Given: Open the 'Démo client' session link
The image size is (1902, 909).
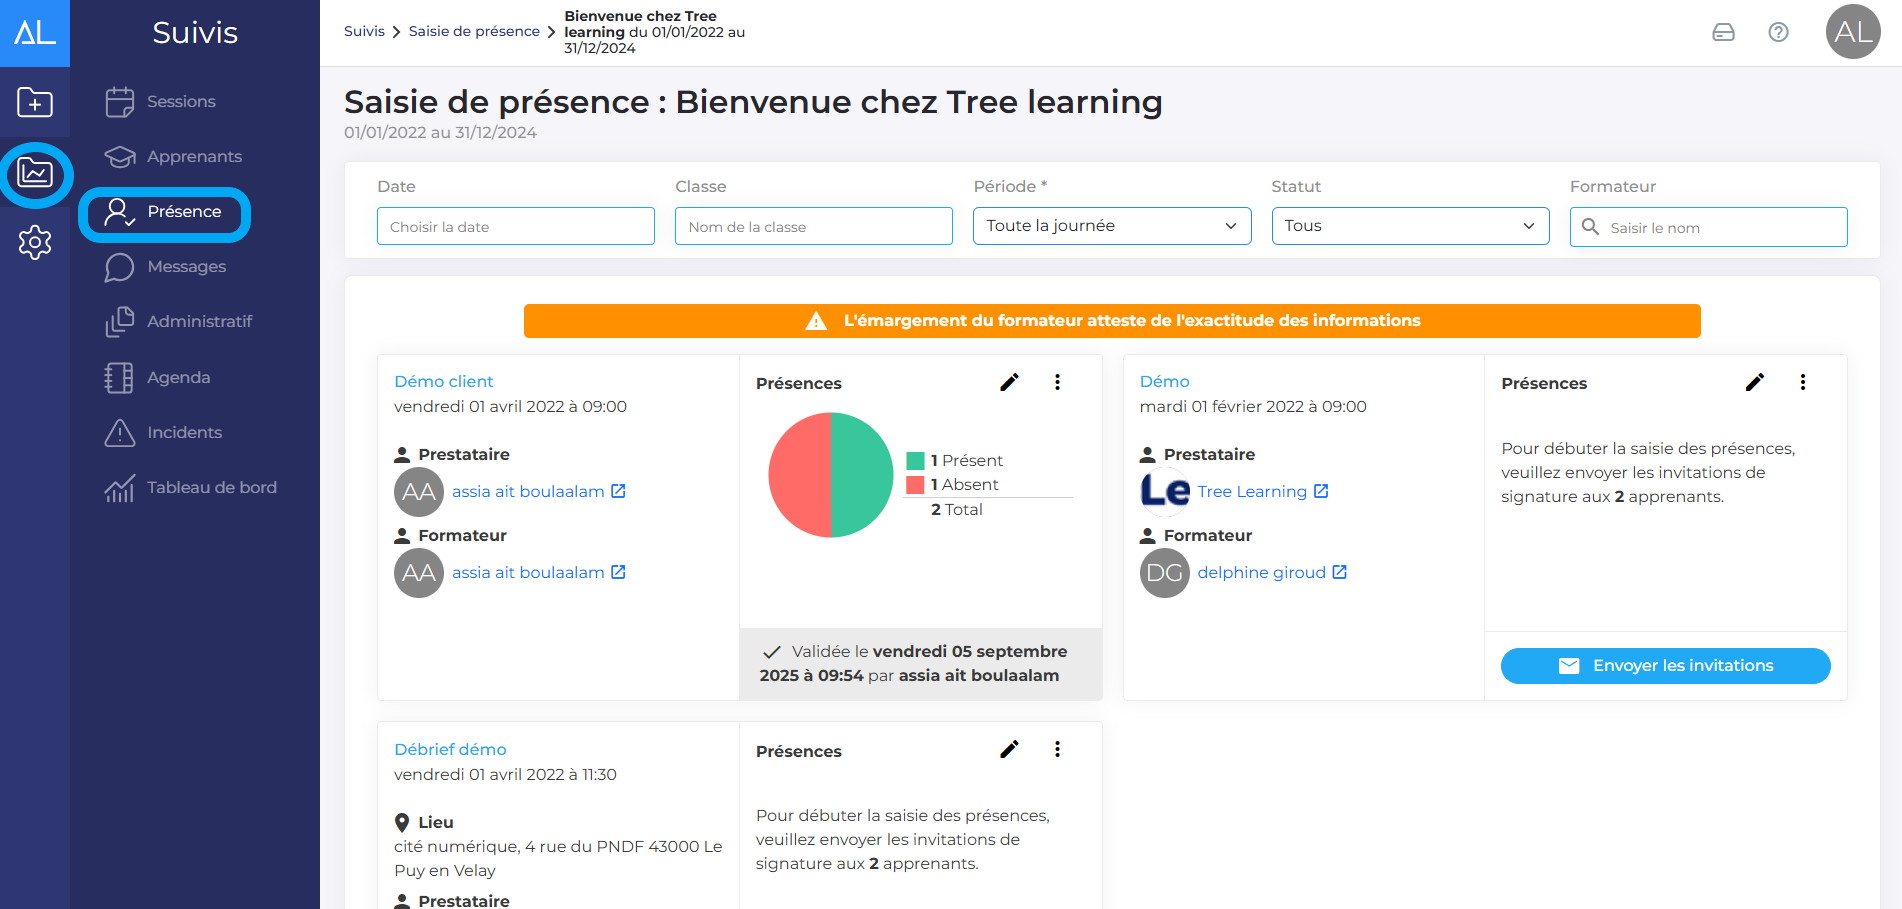Looking at the screenshot, I should [x=443, y=381].
